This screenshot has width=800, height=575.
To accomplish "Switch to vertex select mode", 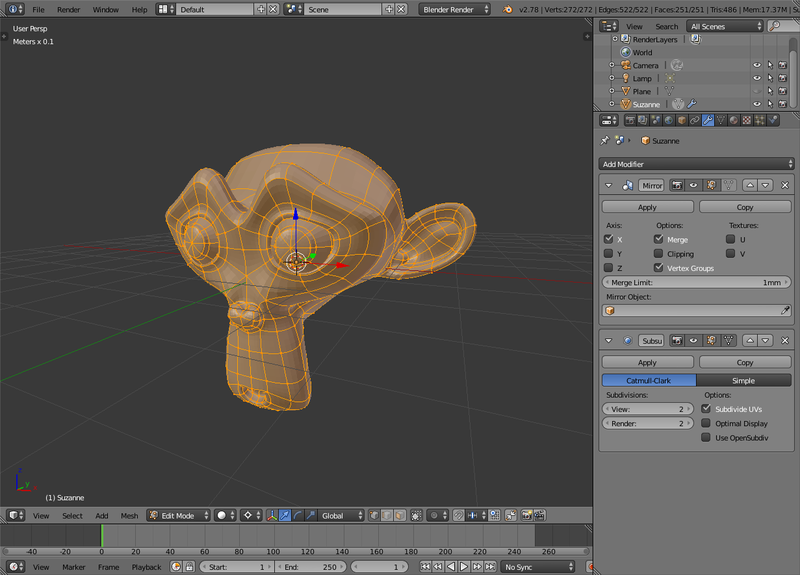I will pos(374,515).
